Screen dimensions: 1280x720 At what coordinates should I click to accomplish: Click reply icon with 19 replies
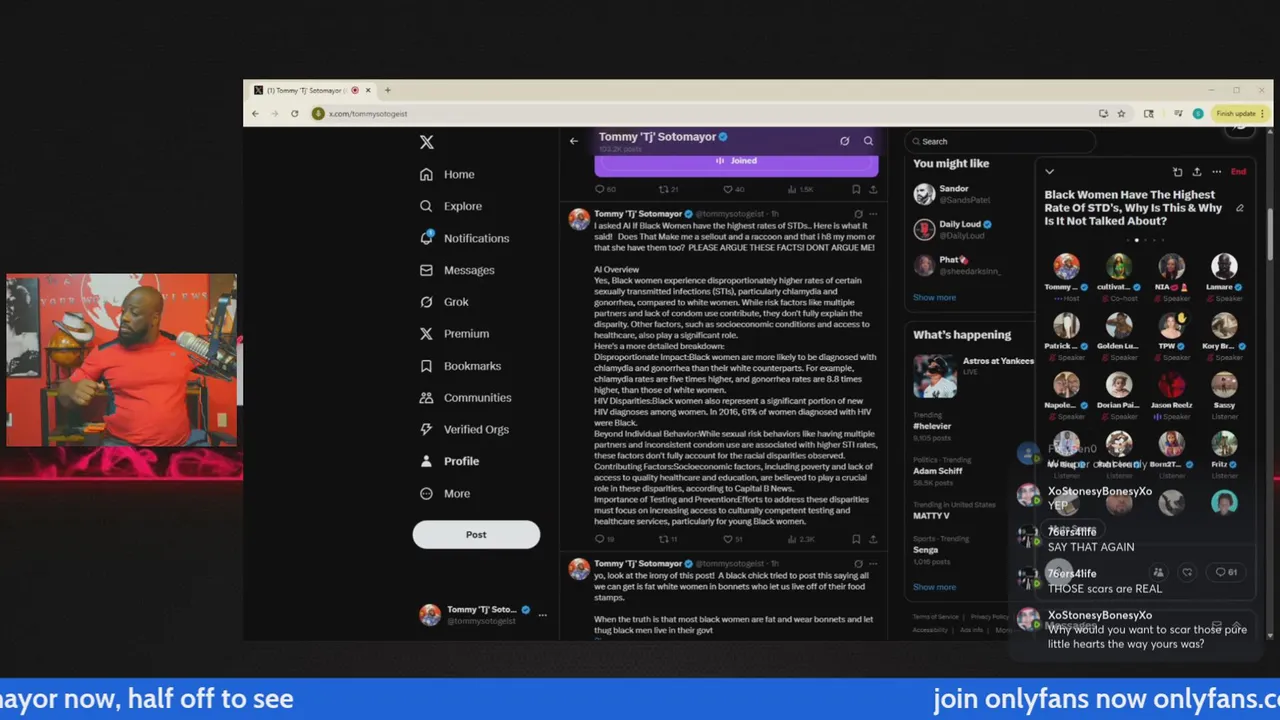600,539
